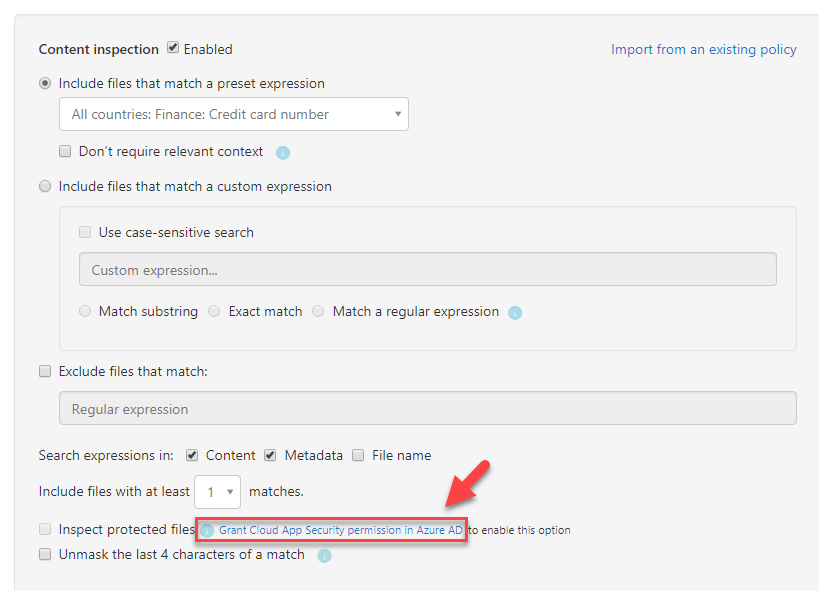Select Include files matching a custom expression
The width and height of the screenshot is (819, 591).
pos(45,186)
